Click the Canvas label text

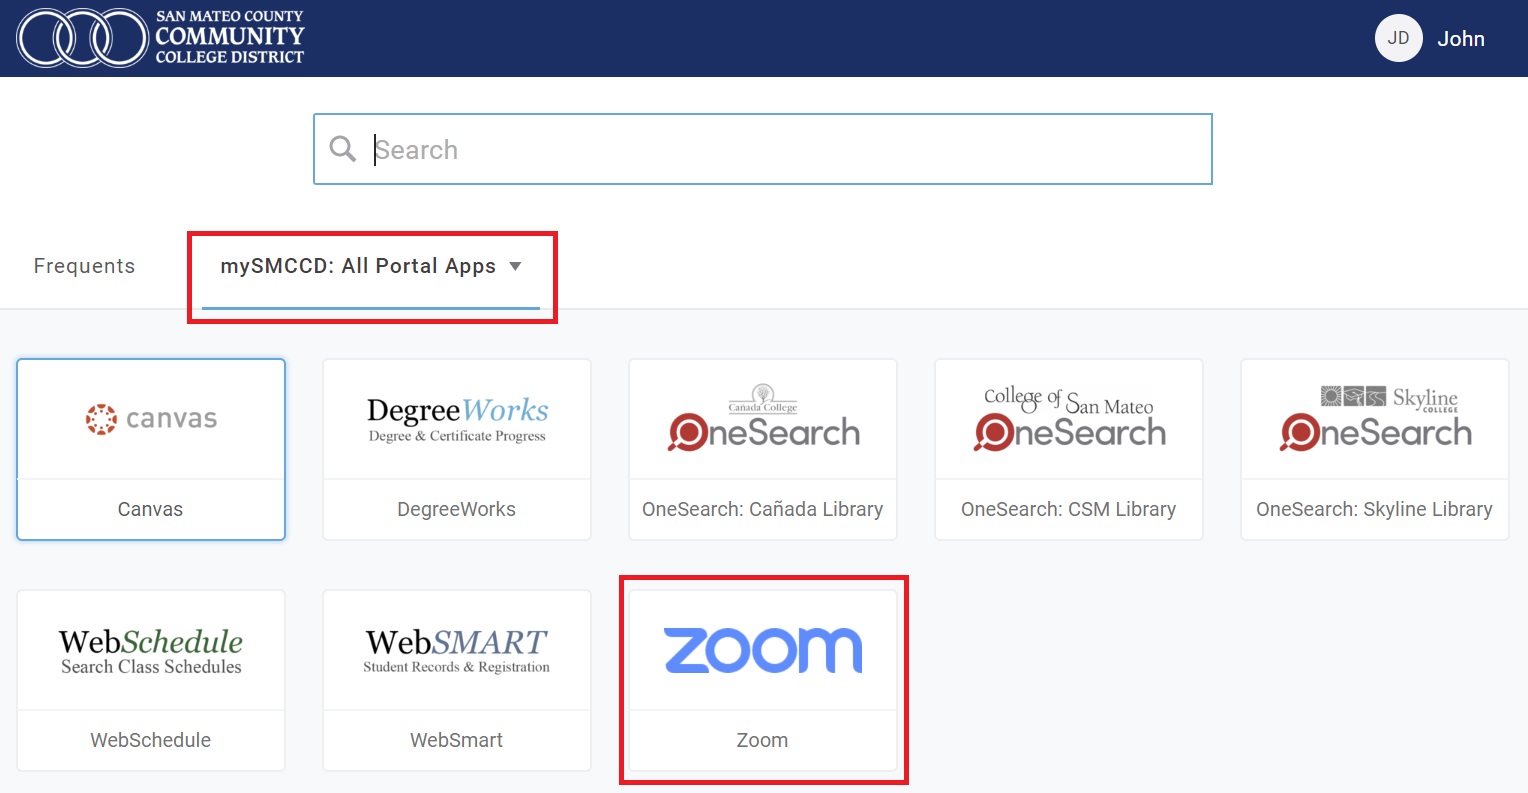click(150, 509)
